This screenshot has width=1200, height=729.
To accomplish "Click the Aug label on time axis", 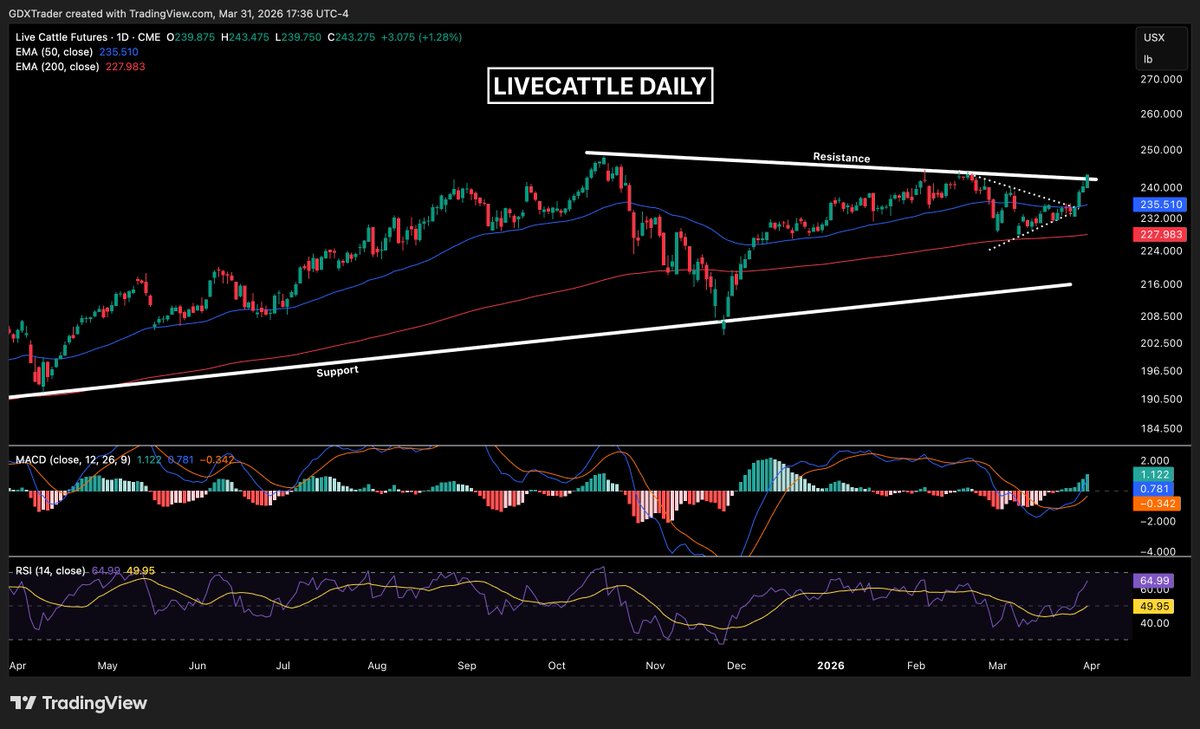I will click(377, 664).
